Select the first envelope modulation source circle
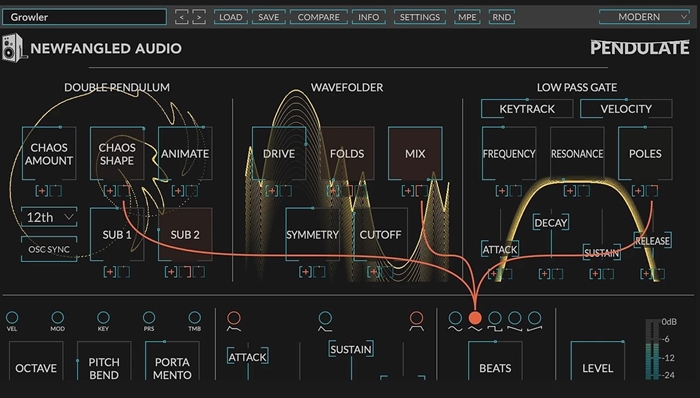 coord(234,318)
